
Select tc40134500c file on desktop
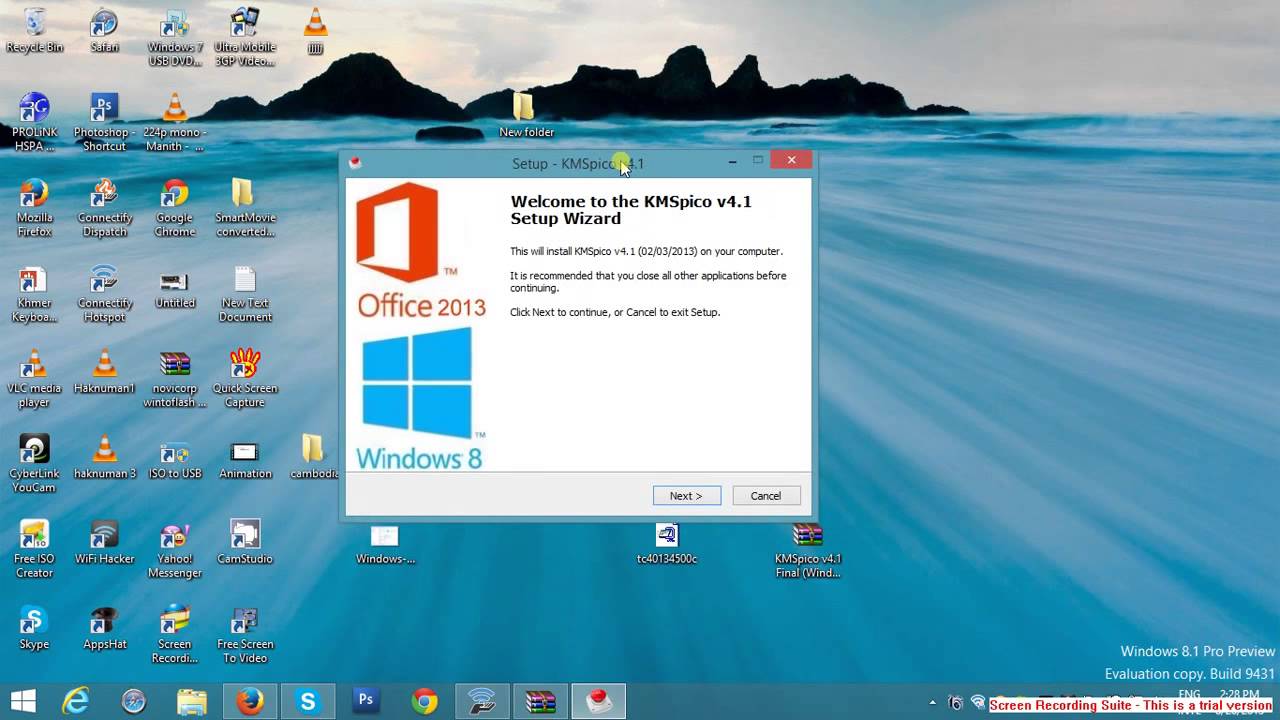(x=667, y=543)
